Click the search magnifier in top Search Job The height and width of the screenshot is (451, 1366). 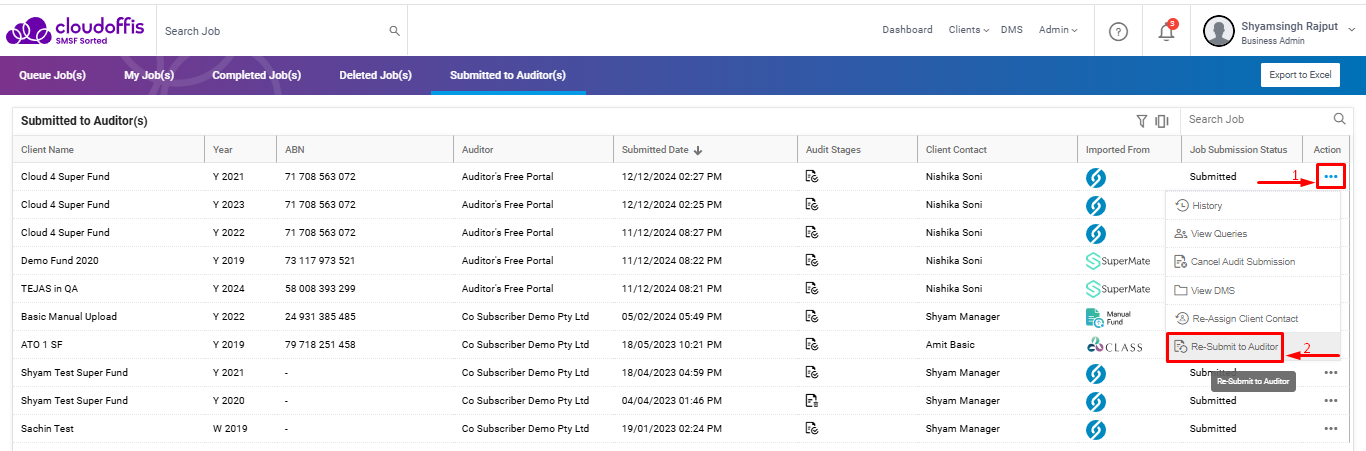click(395, 31)
